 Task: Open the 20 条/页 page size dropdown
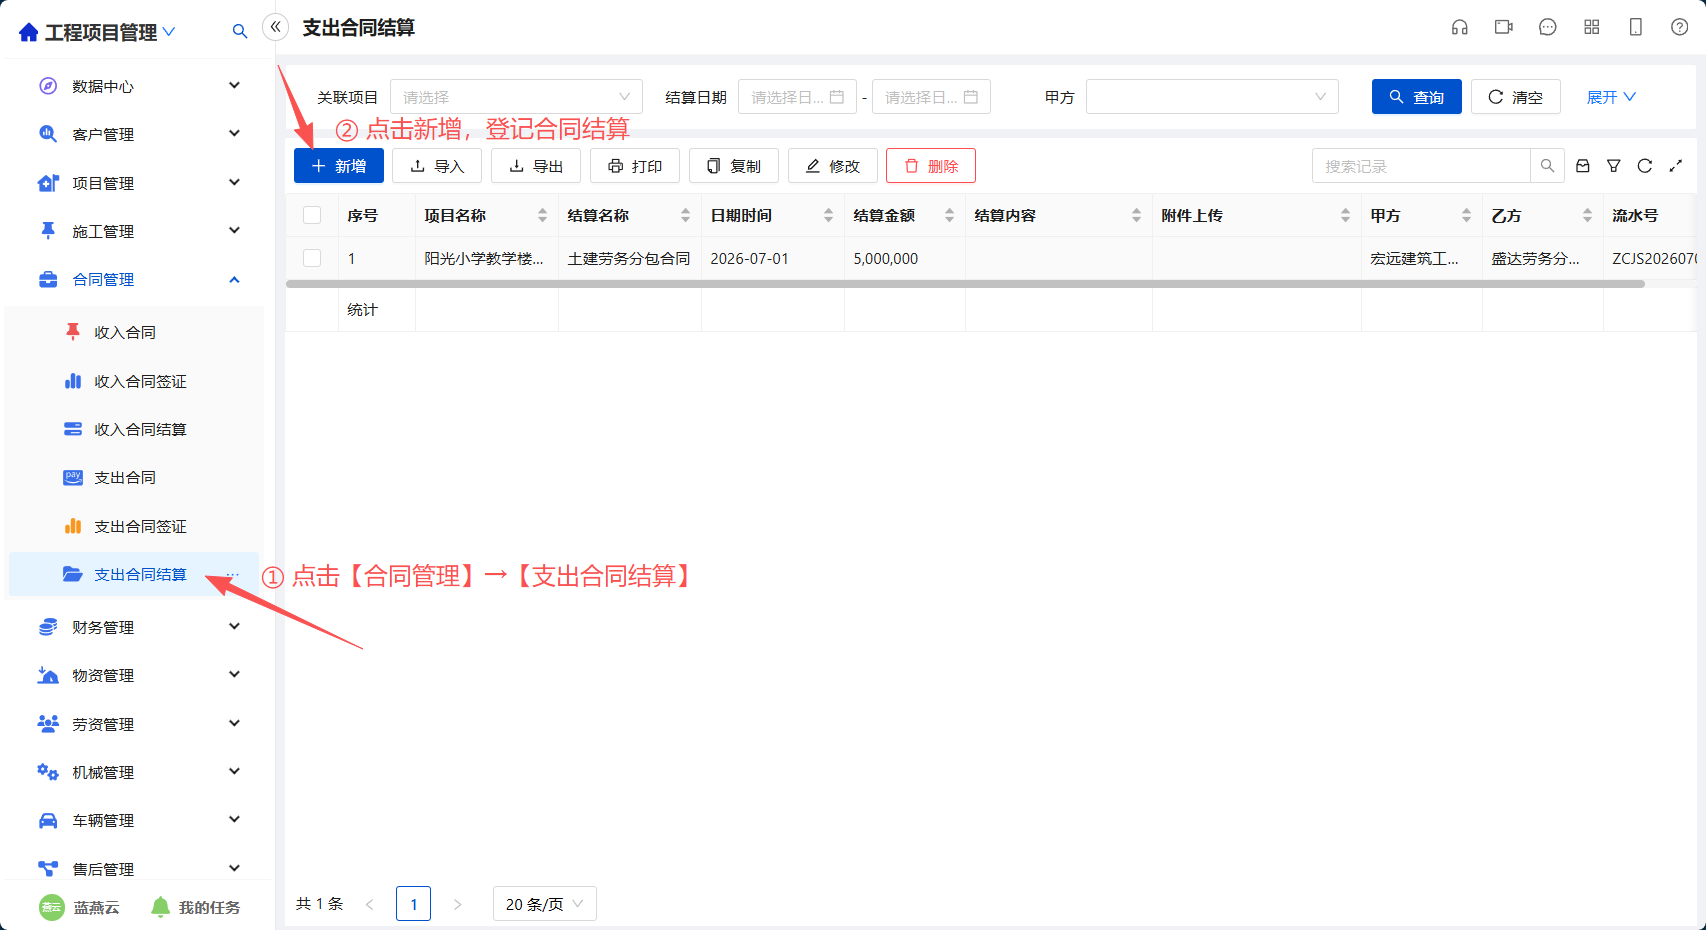545,904
